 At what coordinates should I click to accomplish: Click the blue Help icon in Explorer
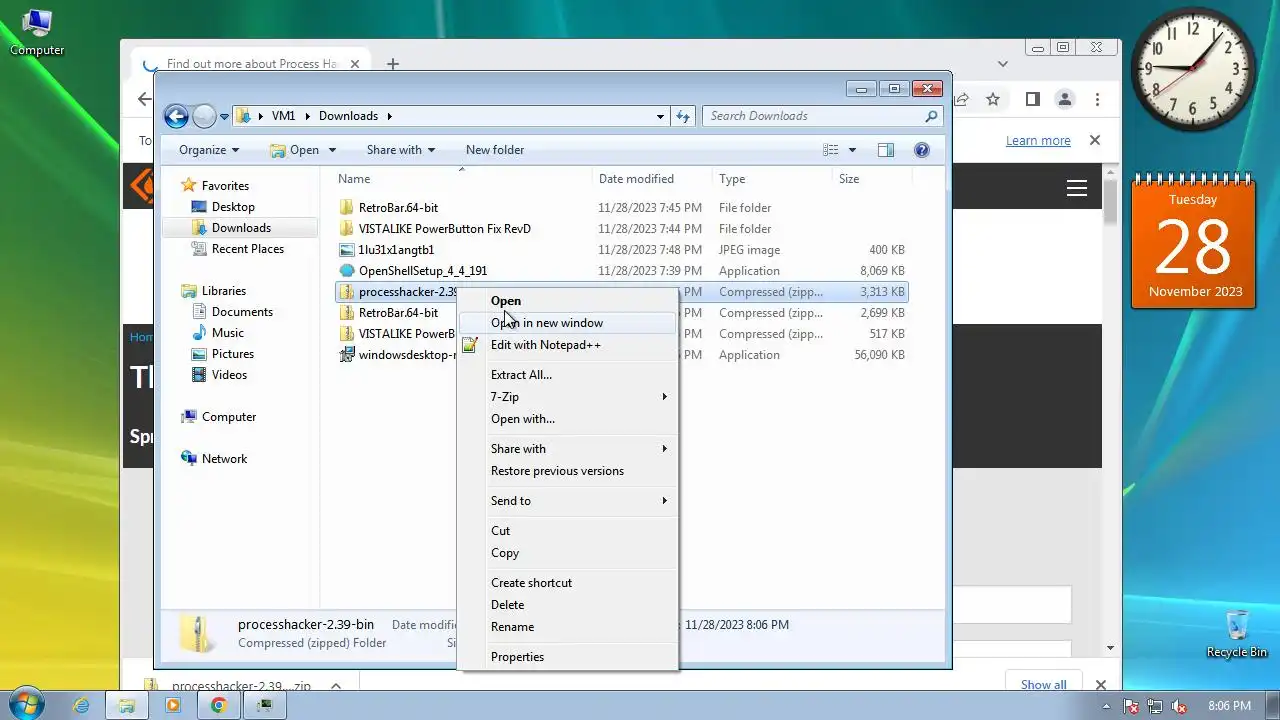coord(922,150)
